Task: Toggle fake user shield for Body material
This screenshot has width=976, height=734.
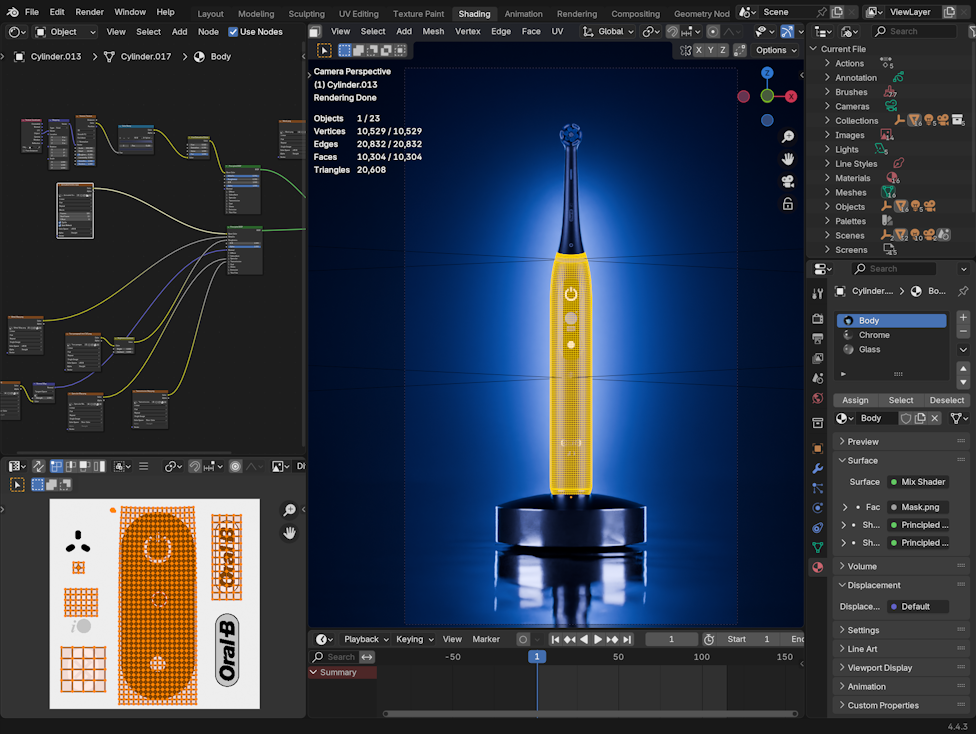Action: pos(905,418)
